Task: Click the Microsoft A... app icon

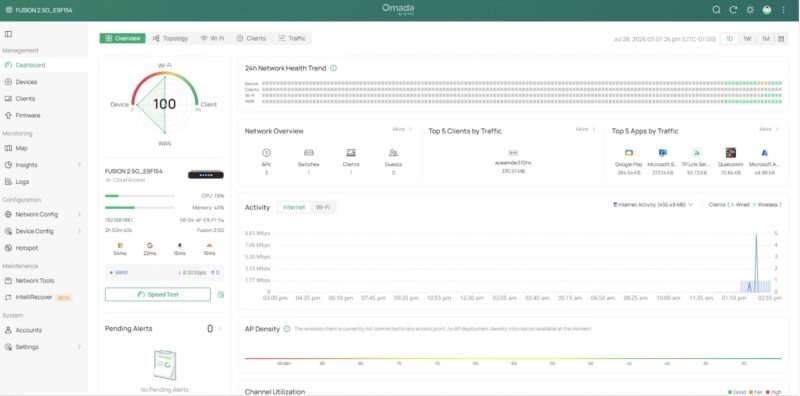Action: (764, 153)
